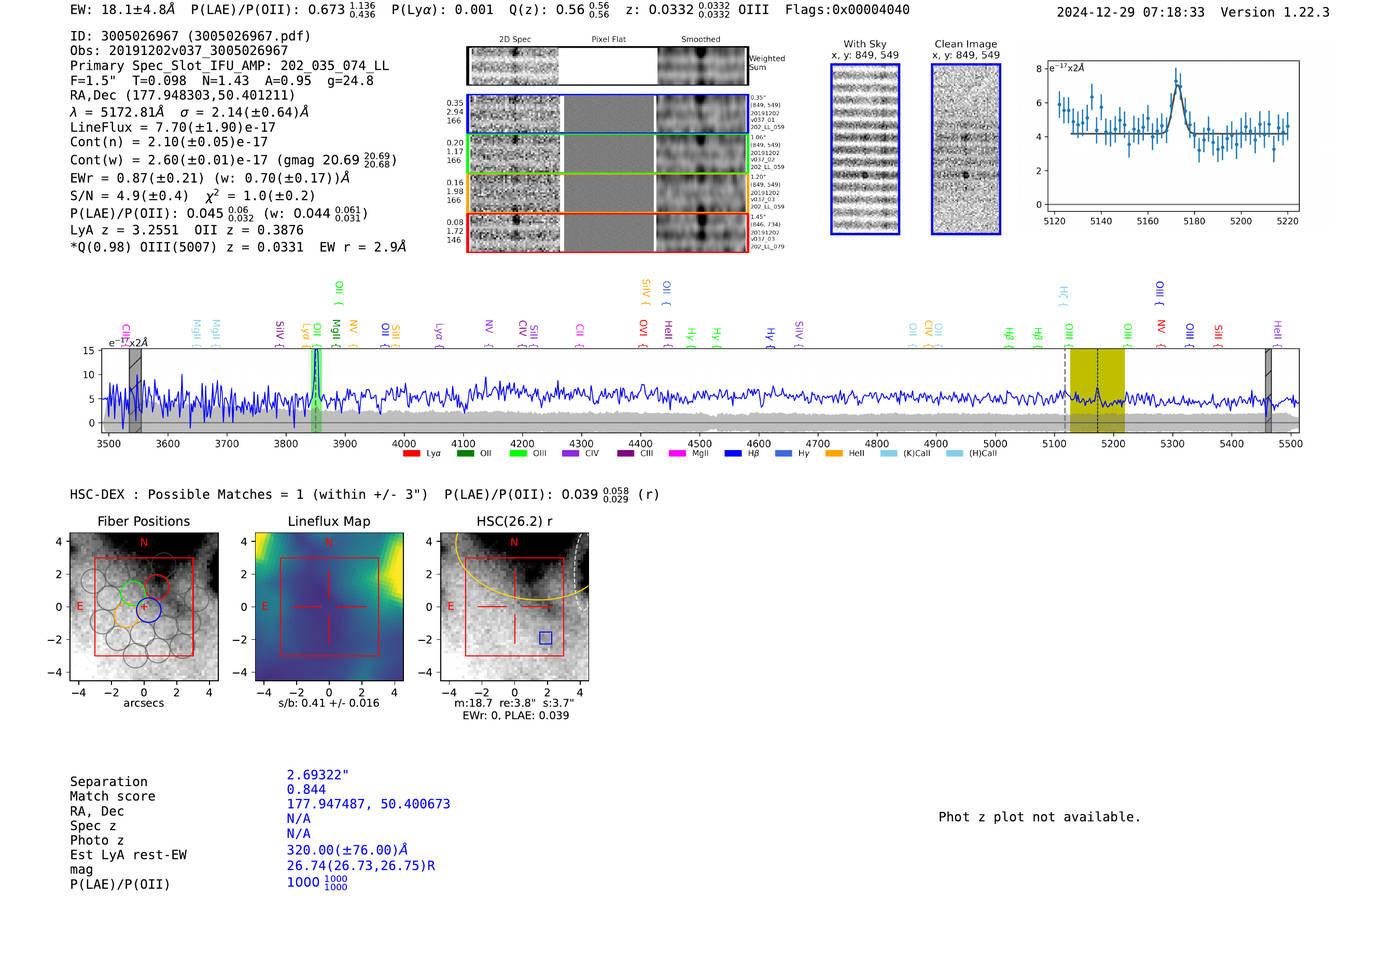Click the green highlighted line near 3850Å
Screen dimensions: 1400x953
pos(316,390)
